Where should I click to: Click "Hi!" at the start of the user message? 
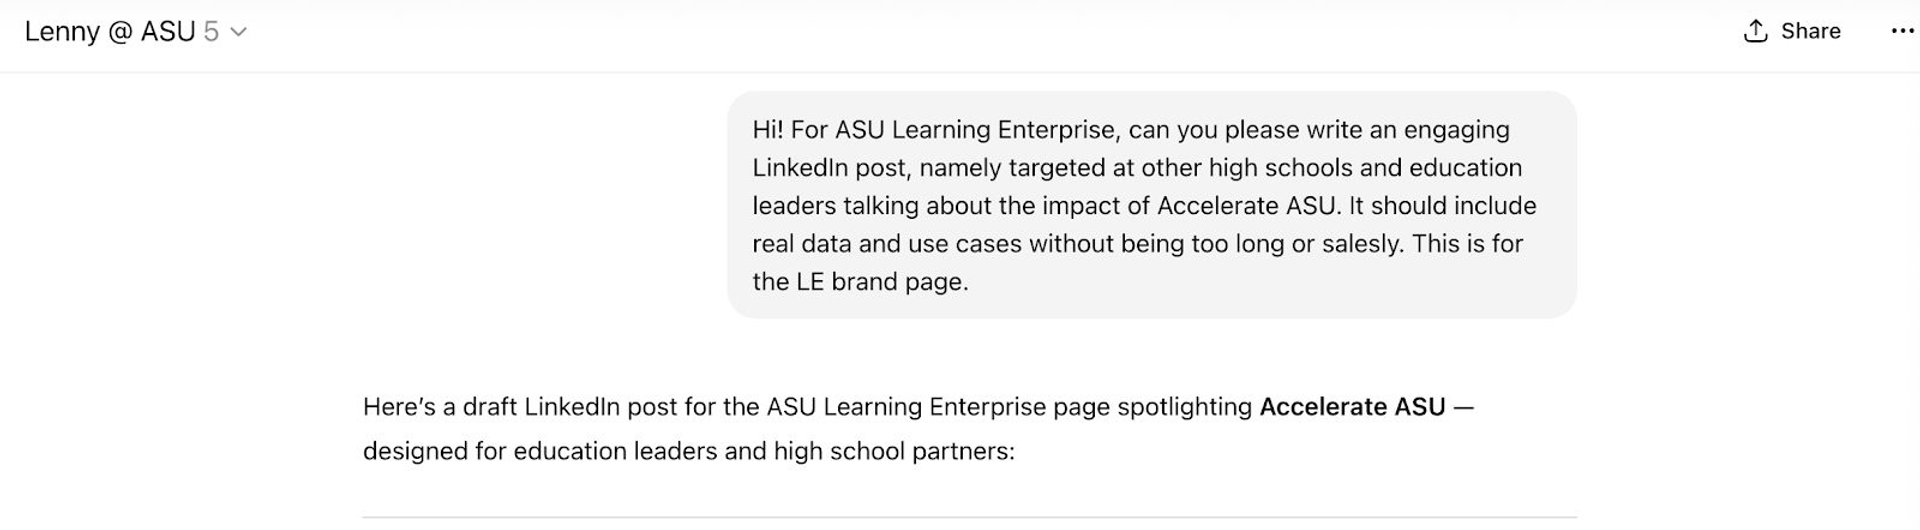768,130
